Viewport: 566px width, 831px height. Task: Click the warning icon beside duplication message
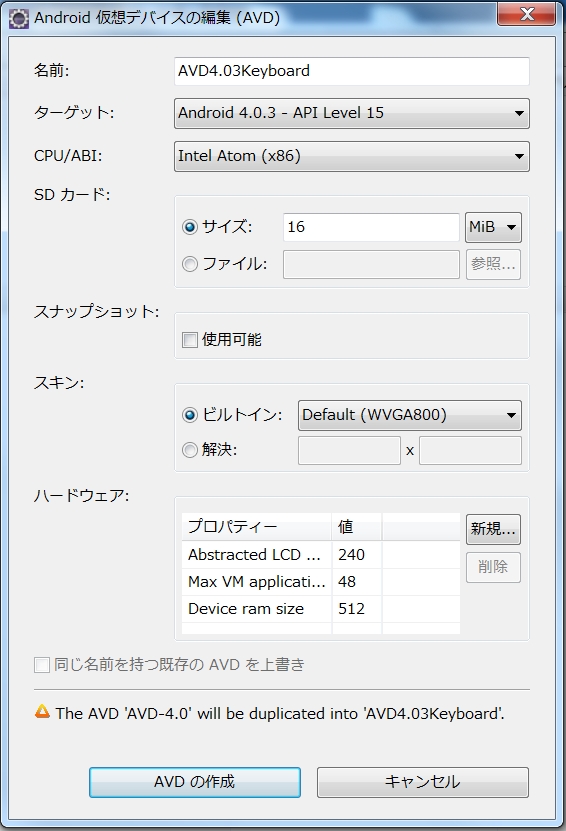point(42,711)
